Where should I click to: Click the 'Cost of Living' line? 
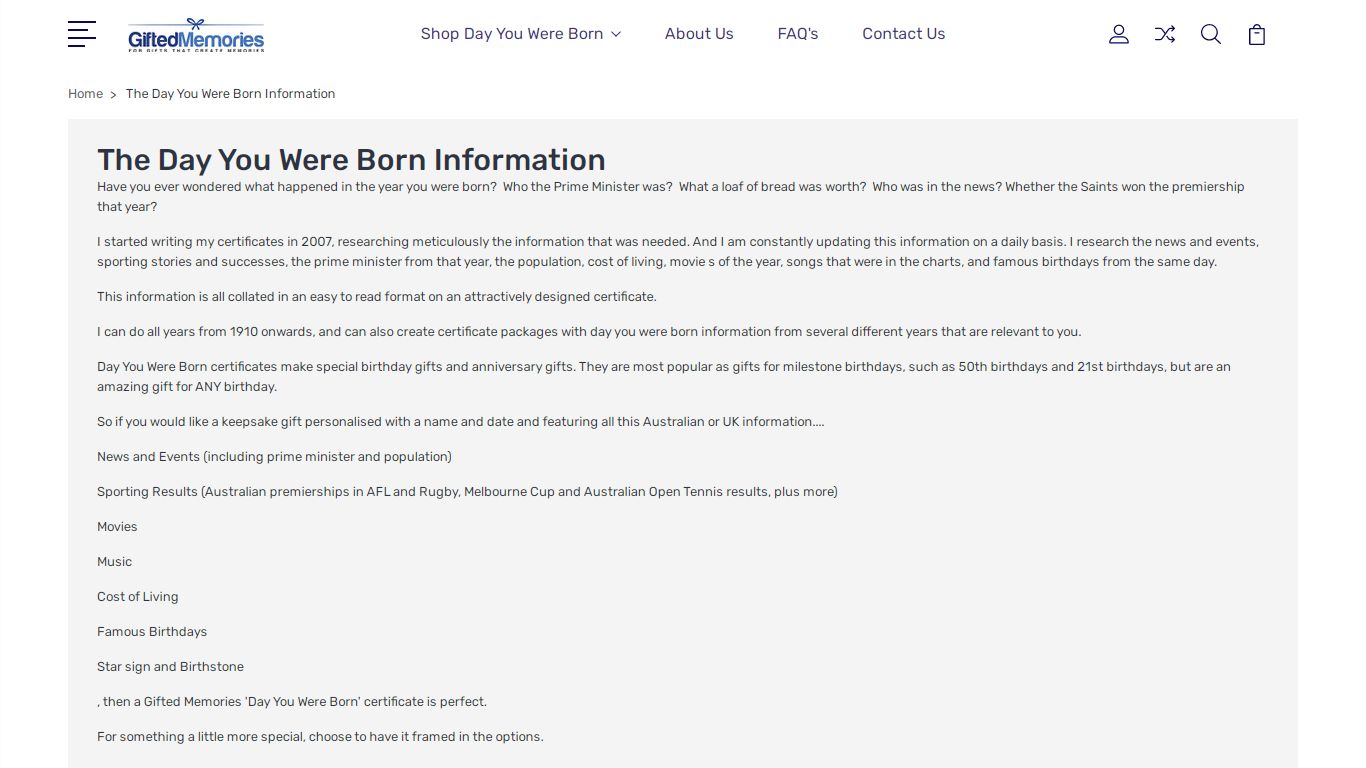coord(138,597)
